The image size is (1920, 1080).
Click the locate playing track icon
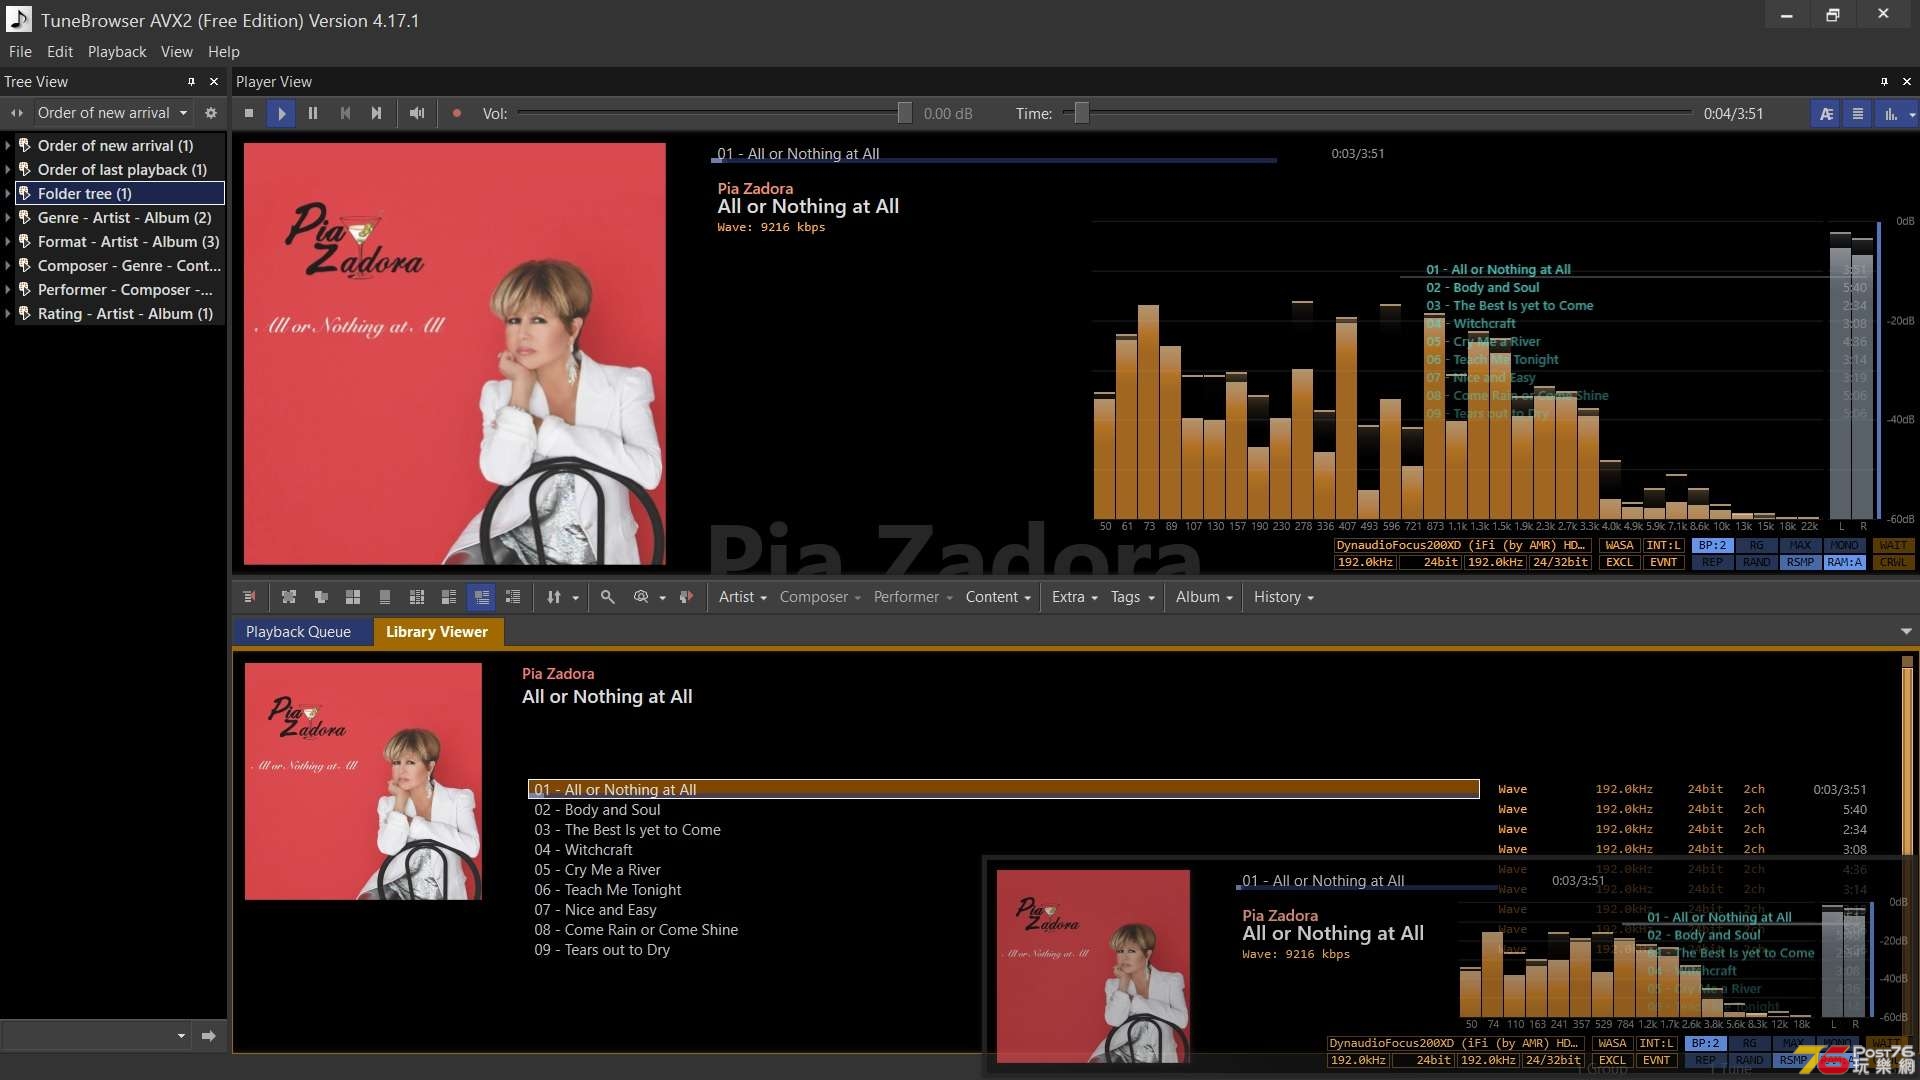click(x=686, y=597)
